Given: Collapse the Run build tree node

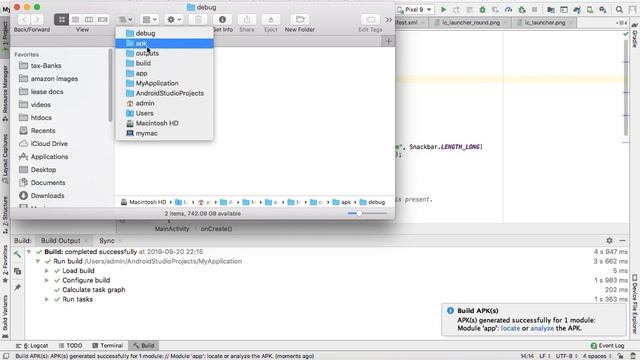Looking at the screenshot, I should click(x=38, y=261).
